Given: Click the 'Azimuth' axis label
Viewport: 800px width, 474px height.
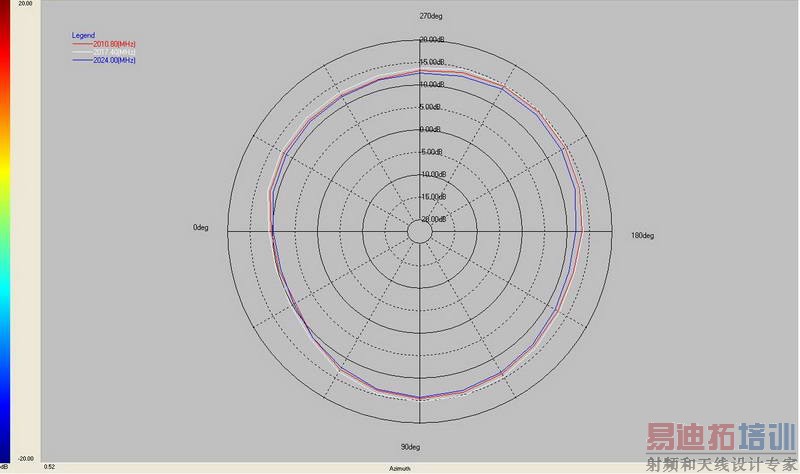Looking at the screenshot, I should [x=399, y=468].
